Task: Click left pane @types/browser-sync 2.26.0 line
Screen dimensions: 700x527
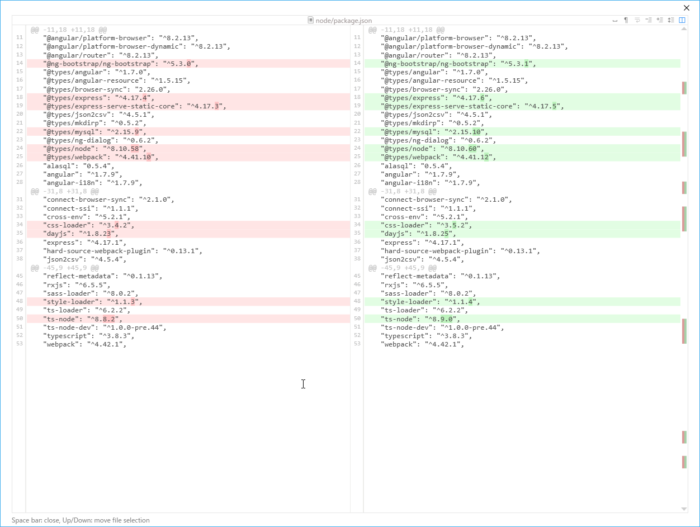Action: pos(107,89)
